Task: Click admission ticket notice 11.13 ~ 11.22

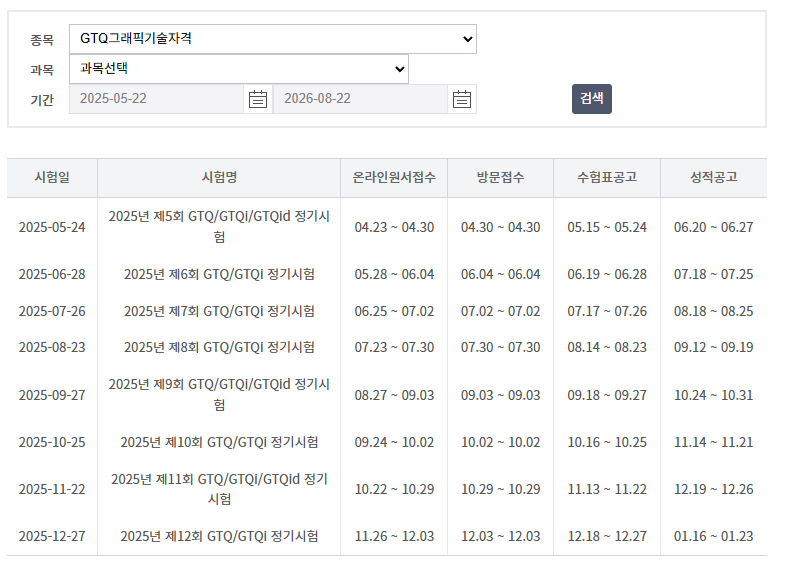Action: [x=607, y=489]
